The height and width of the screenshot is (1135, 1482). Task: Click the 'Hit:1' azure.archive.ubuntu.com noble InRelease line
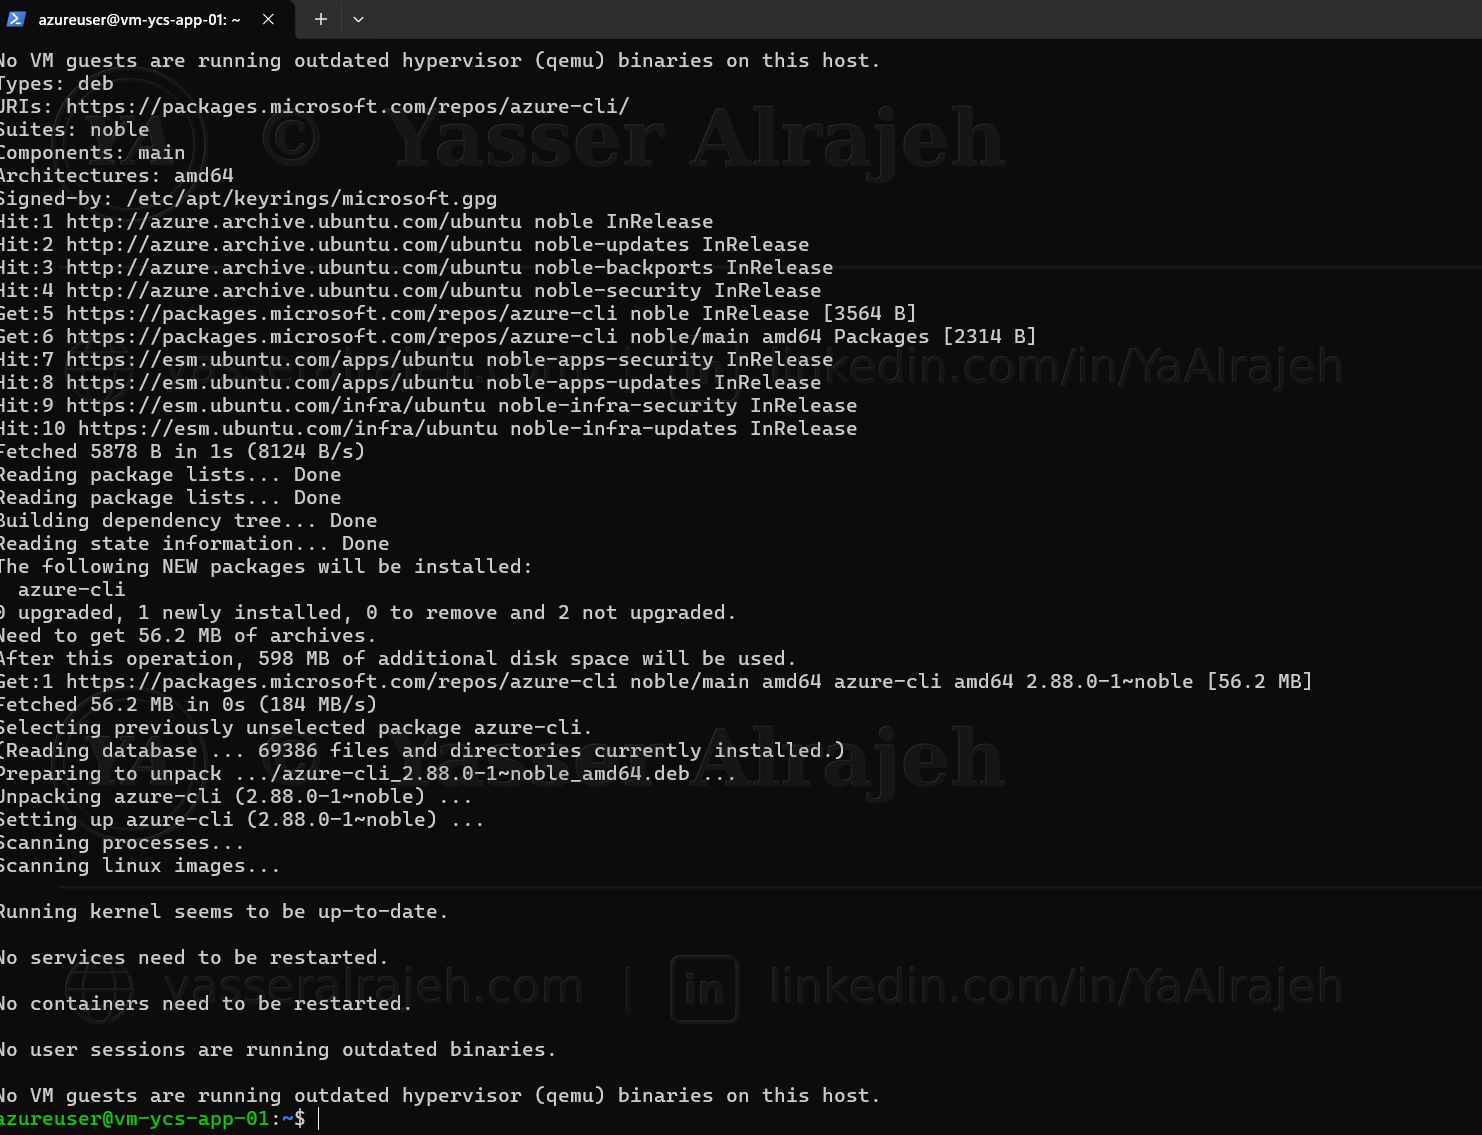[357, 221]
